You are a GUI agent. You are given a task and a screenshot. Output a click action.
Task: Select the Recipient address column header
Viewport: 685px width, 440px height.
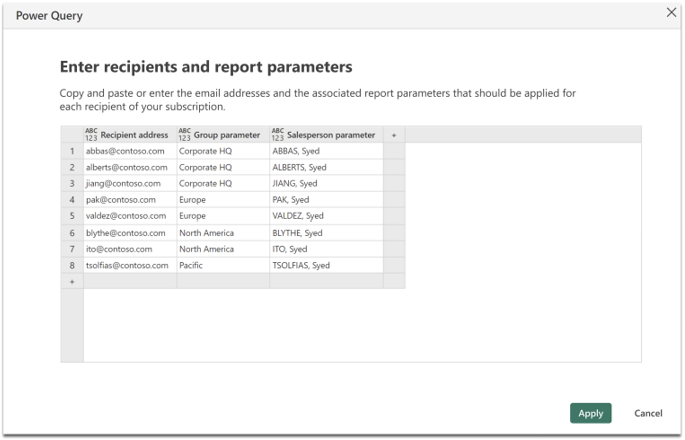click(130, 135)
